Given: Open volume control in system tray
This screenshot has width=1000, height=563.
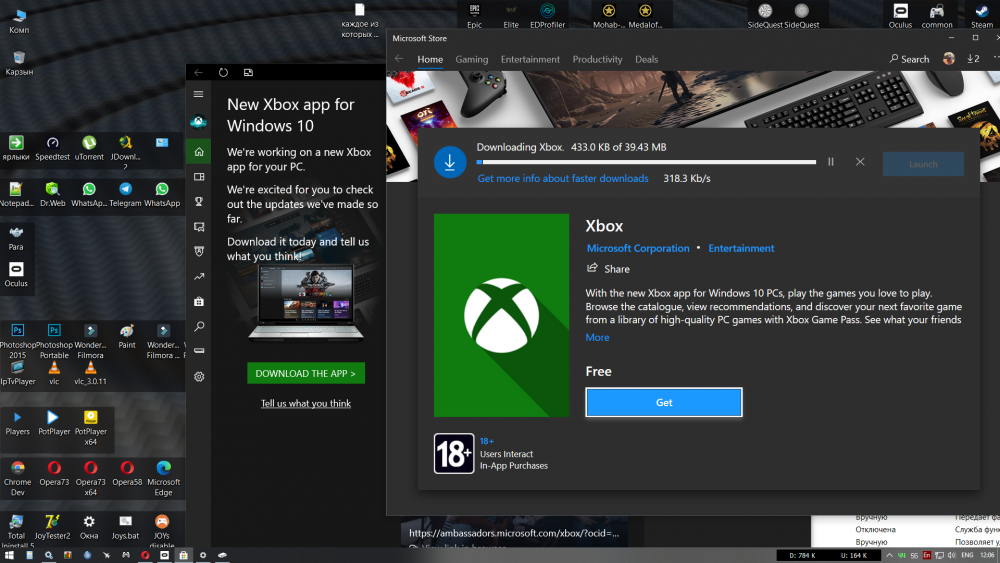Looking at the screenshot, I should tap(951, 555).
